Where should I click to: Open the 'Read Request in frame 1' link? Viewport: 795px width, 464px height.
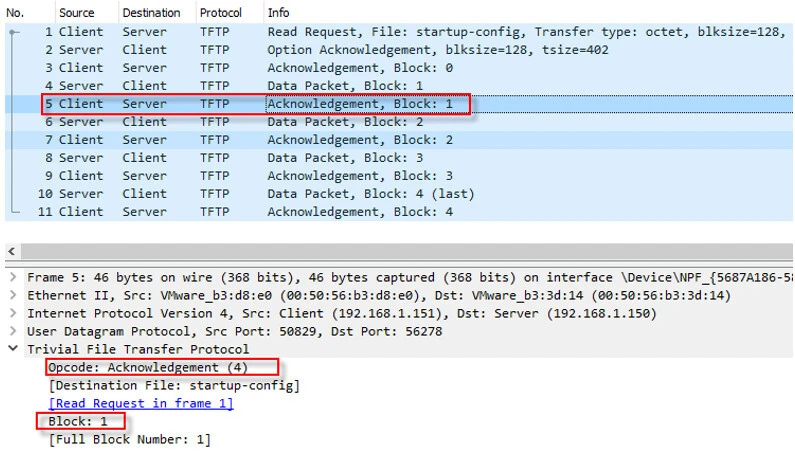pyautogui.click(x=141, y=403)
